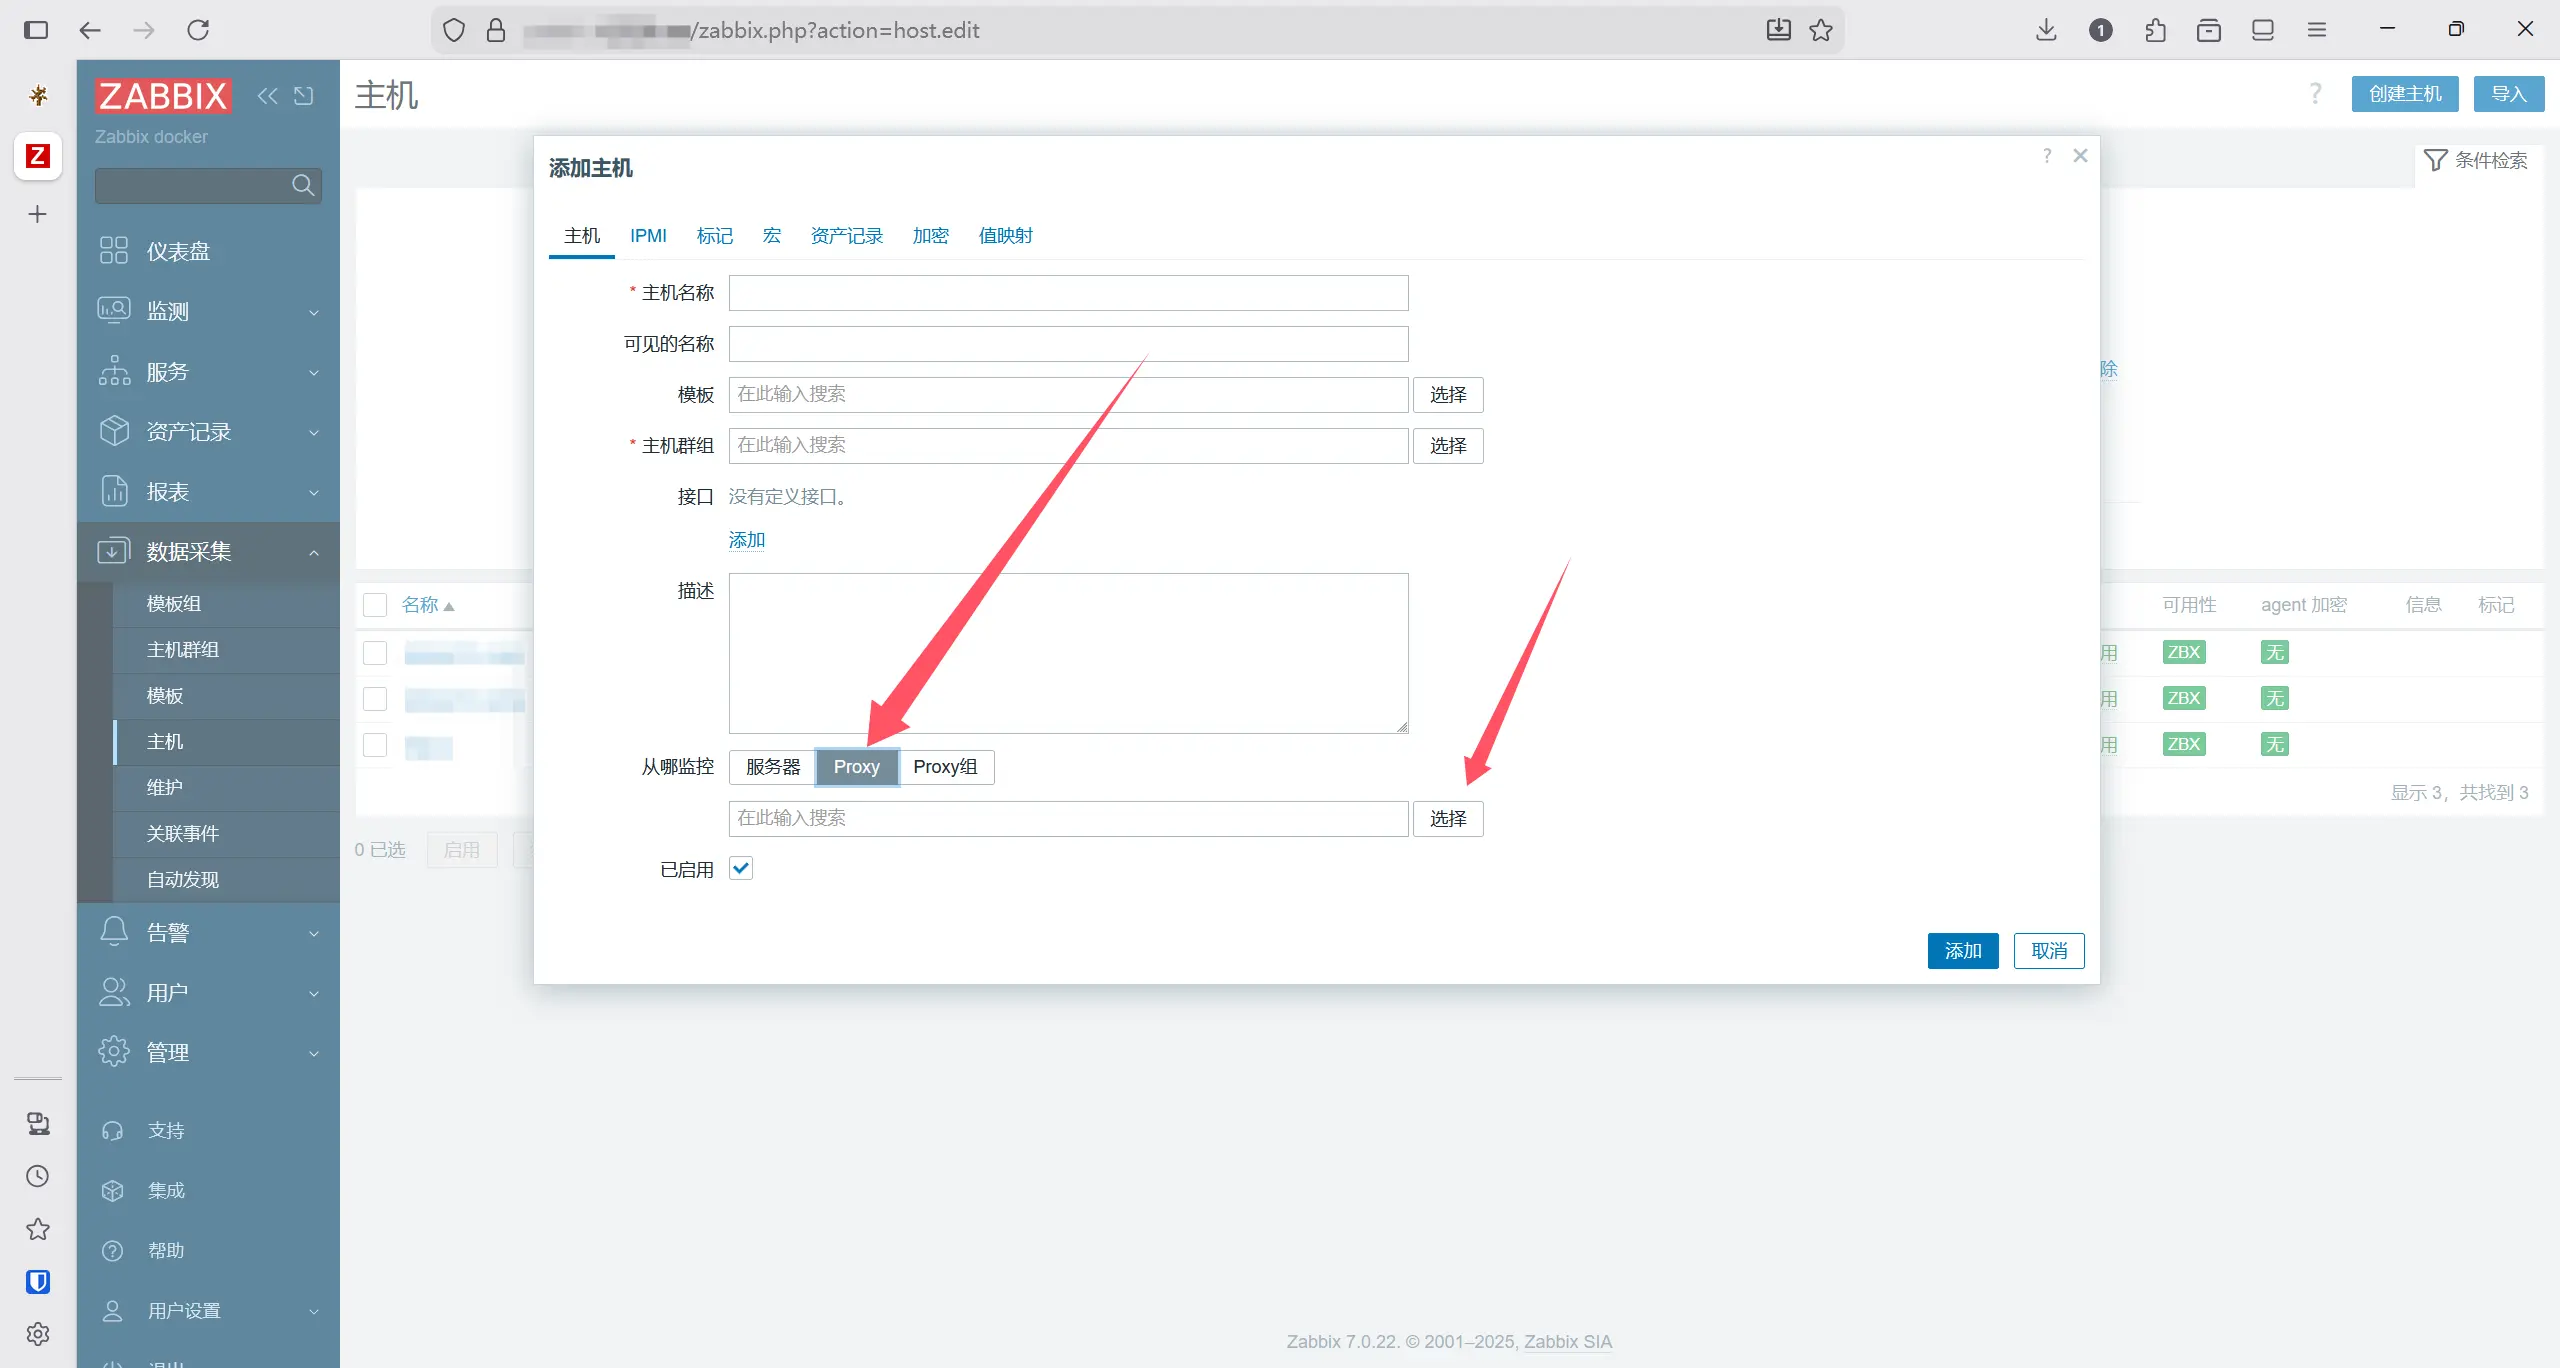Click into the 主机名称 host name field
Screen dimensions: 2560x1368
click(x=1068, y=293)
